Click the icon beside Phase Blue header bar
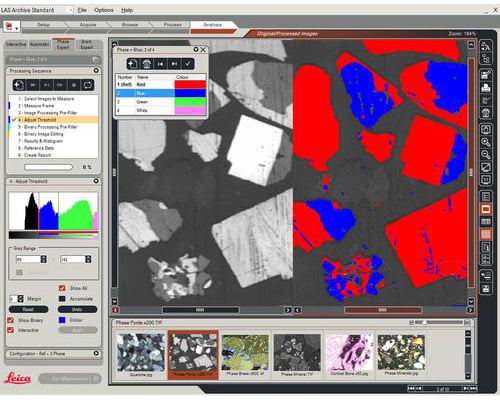The width and height of the screenshot is (500, 400). (x=95, y=59)
